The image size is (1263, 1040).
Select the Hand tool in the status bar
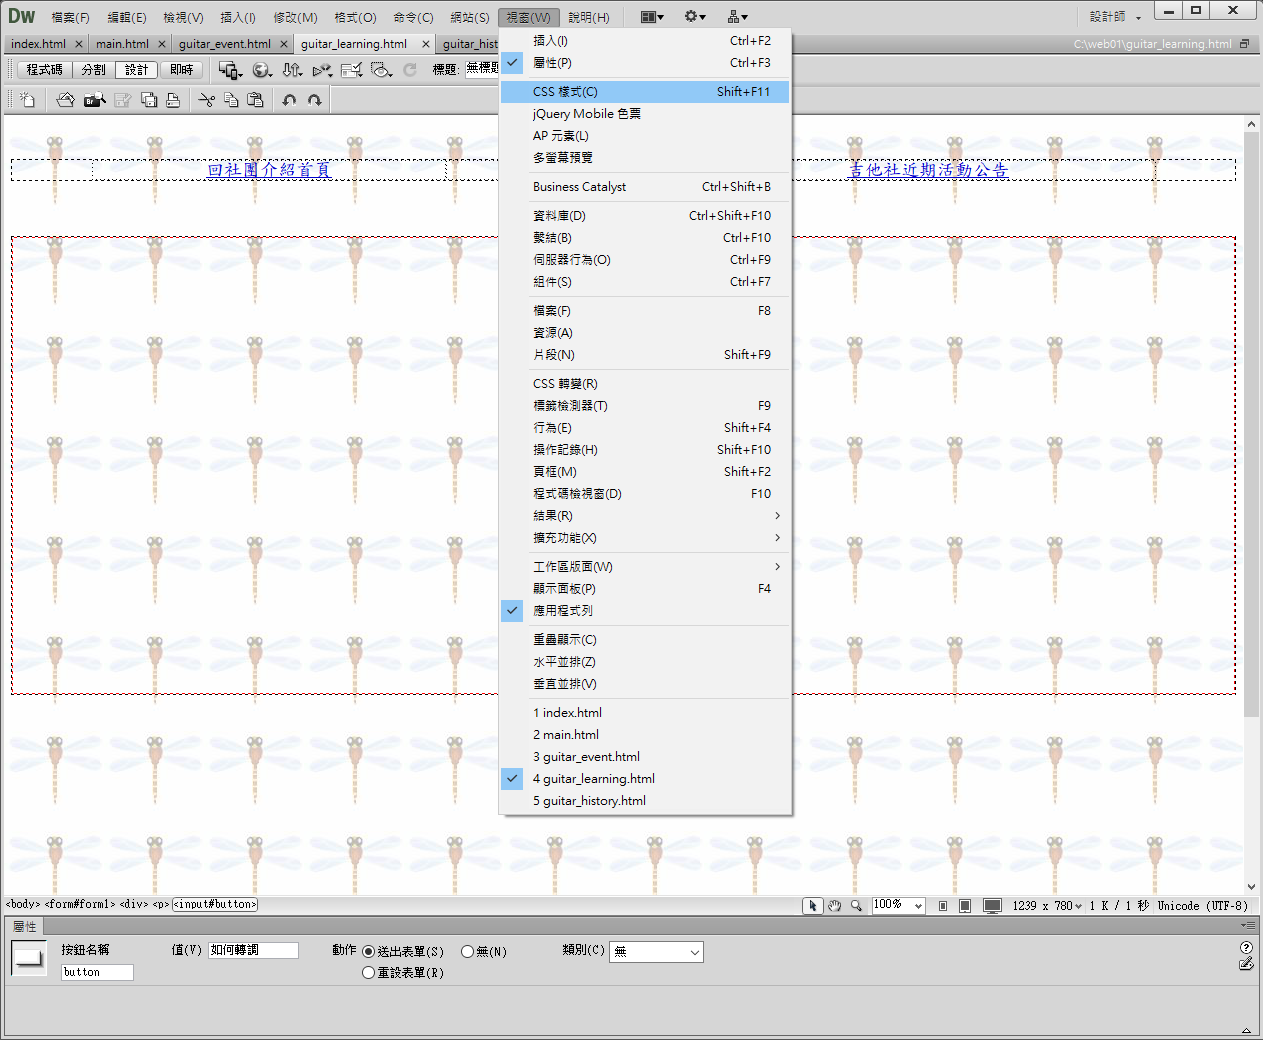834,906
